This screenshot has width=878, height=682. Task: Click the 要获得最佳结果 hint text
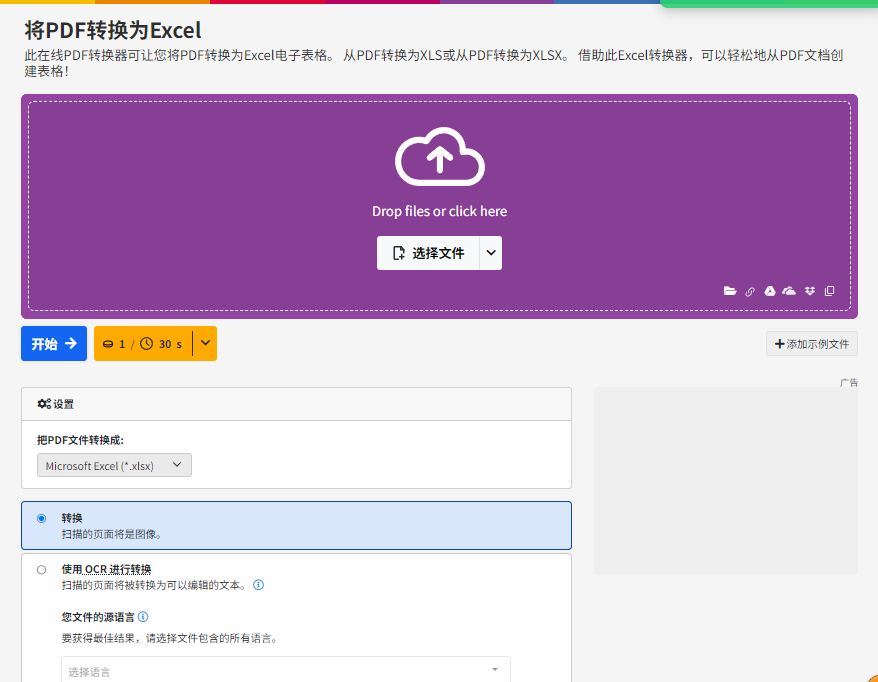(170, 638)
